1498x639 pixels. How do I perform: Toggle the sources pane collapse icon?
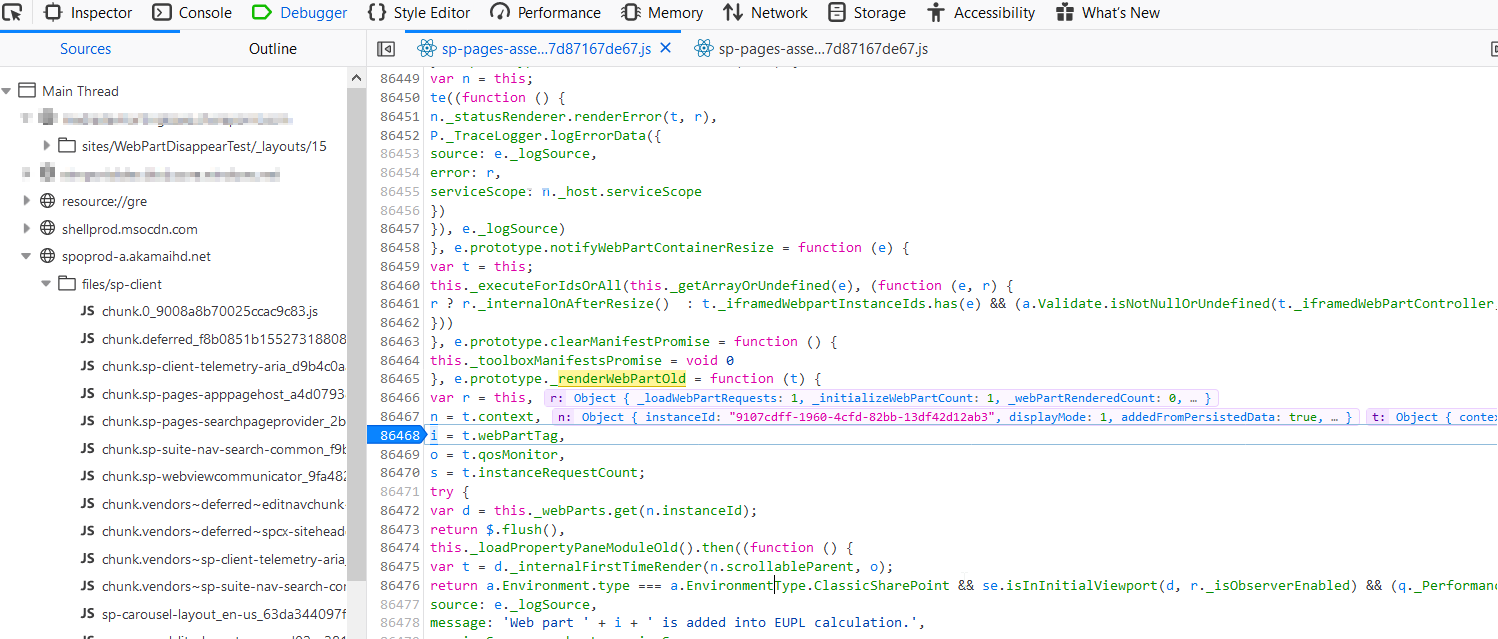pos(386,49)
